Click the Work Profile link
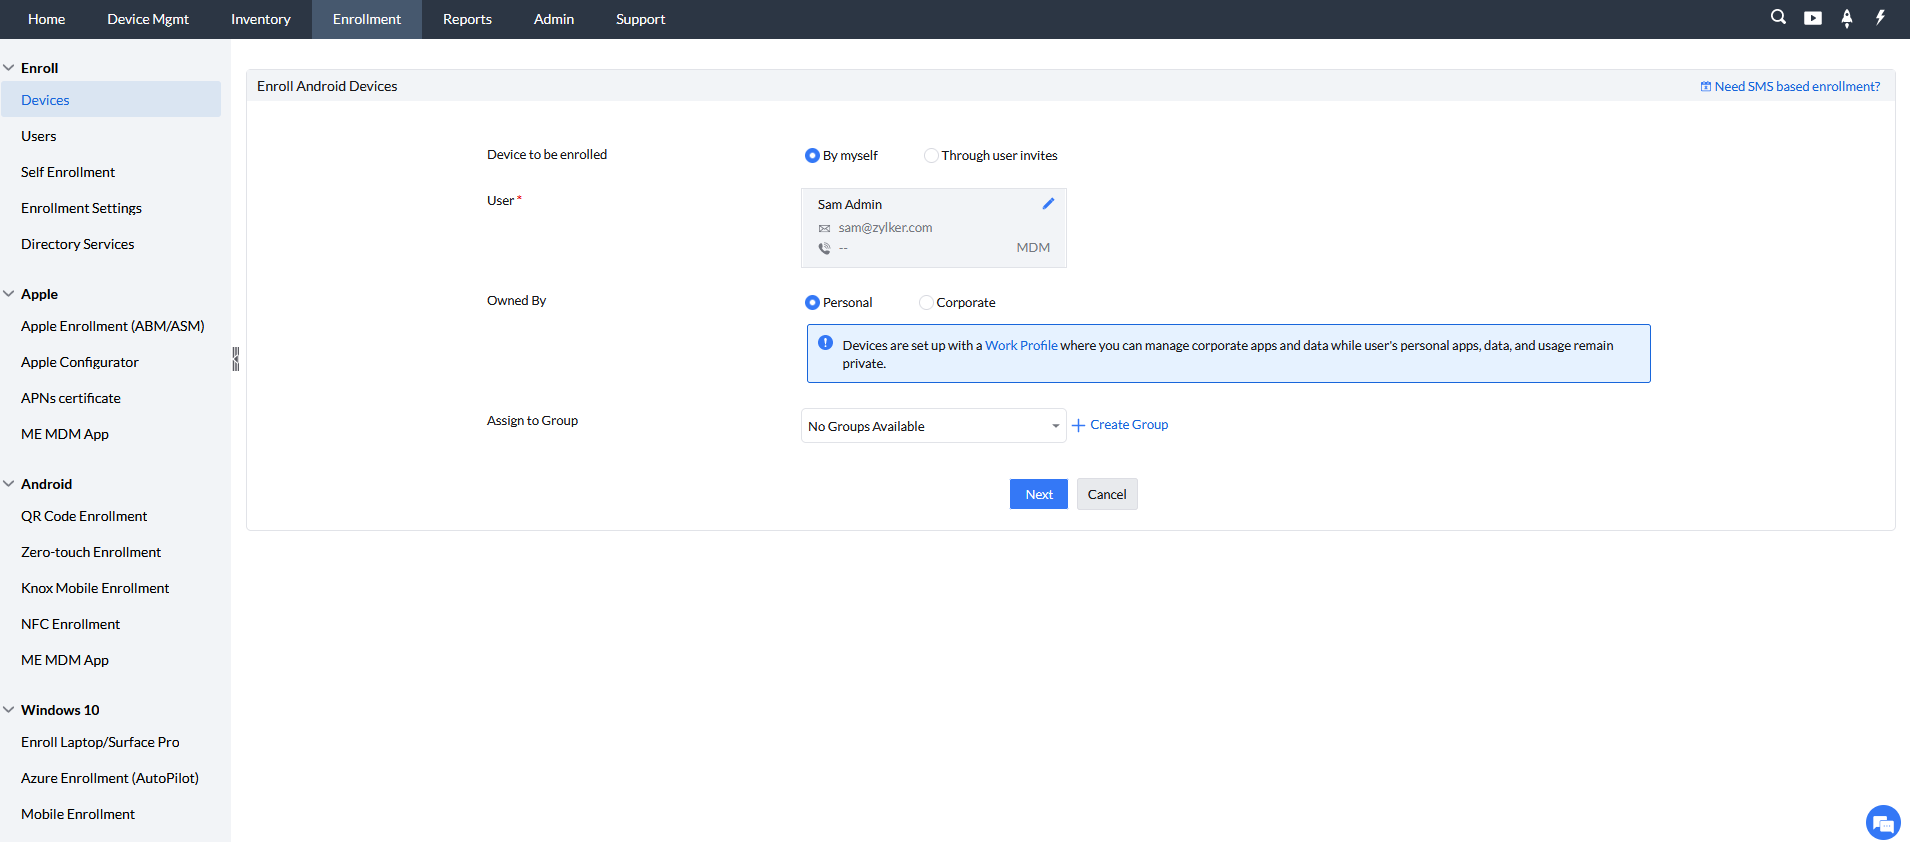Image resolution: width=1910 pixels, height=842 pixels. (1021, 346)
